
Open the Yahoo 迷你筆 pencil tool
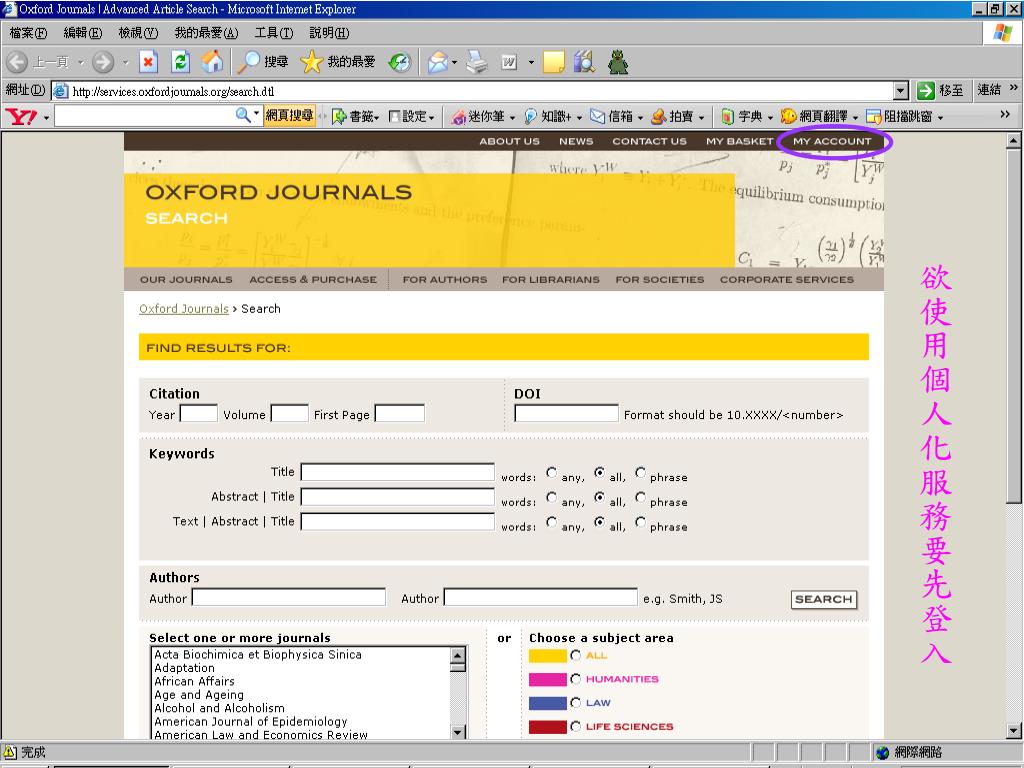458,117
